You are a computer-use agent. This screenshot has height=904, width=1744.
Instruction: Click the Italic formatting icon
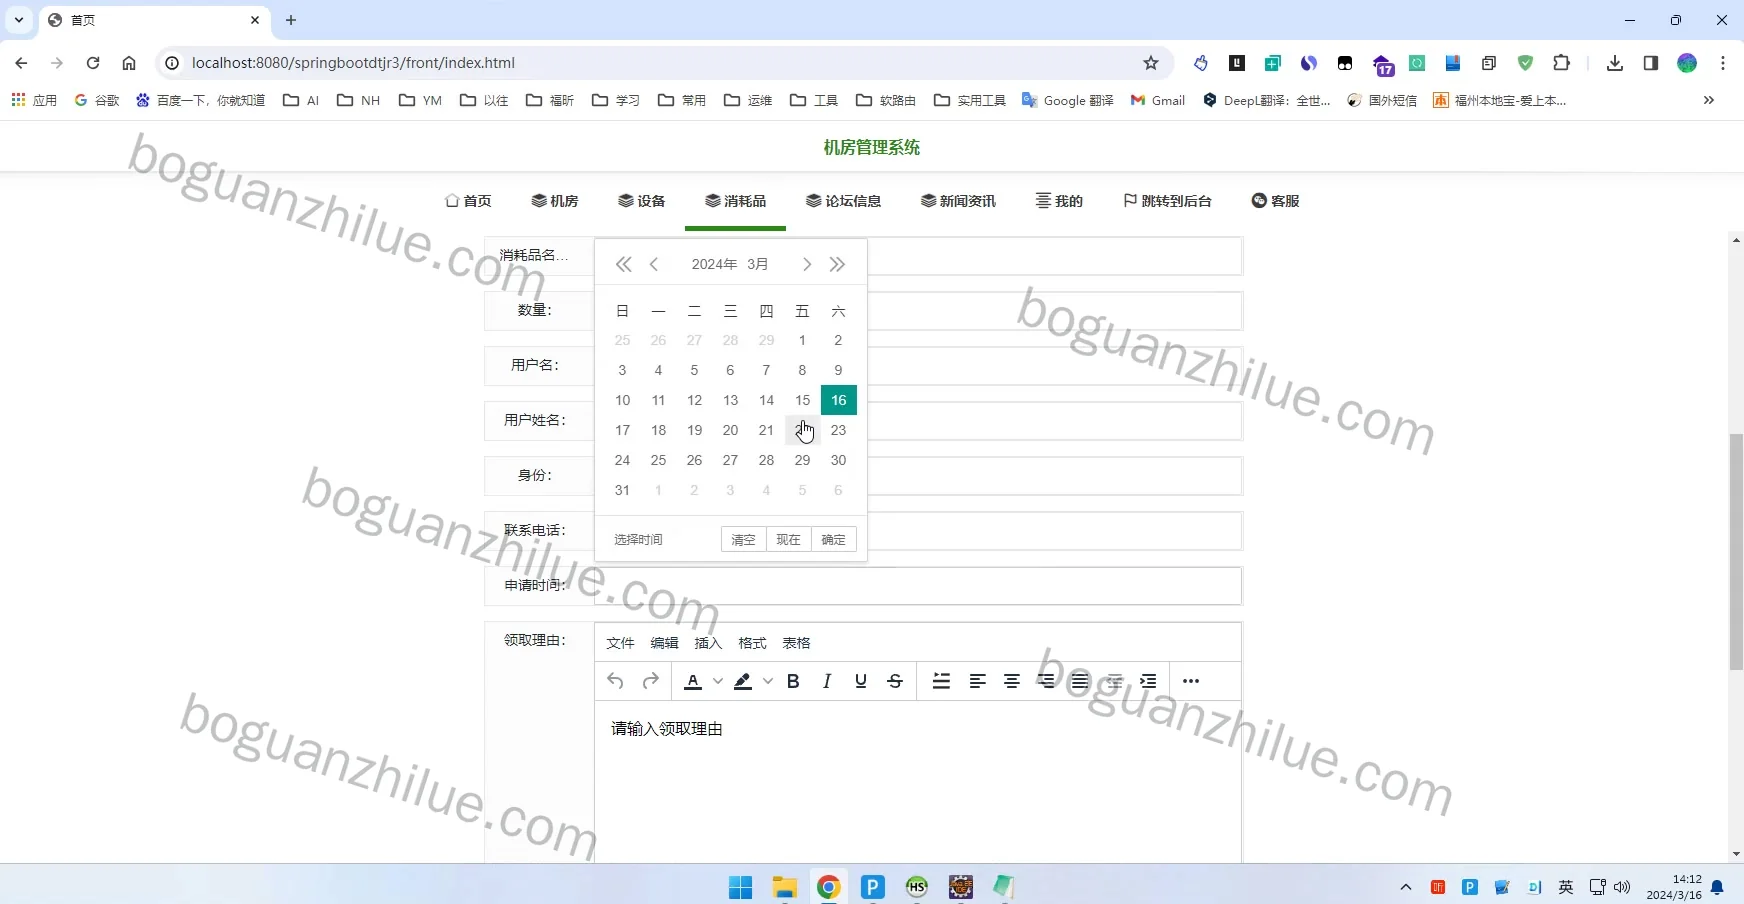[x=827, y=681]
